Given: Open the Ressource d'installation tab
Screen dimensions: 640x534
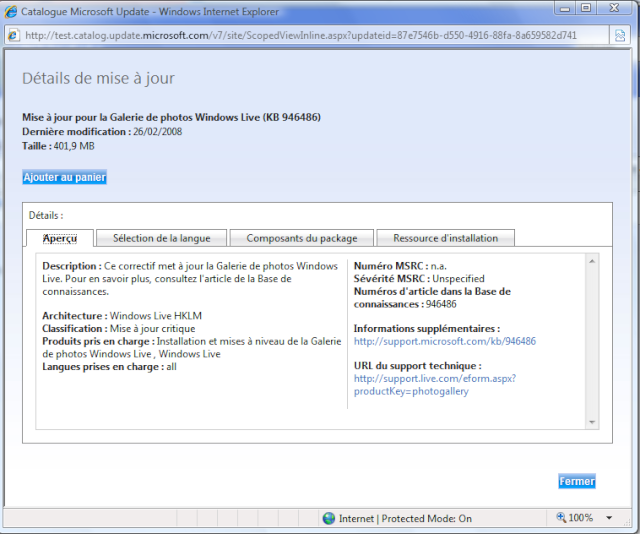Looking at the screenshot, I should click(x=445, y=238).
